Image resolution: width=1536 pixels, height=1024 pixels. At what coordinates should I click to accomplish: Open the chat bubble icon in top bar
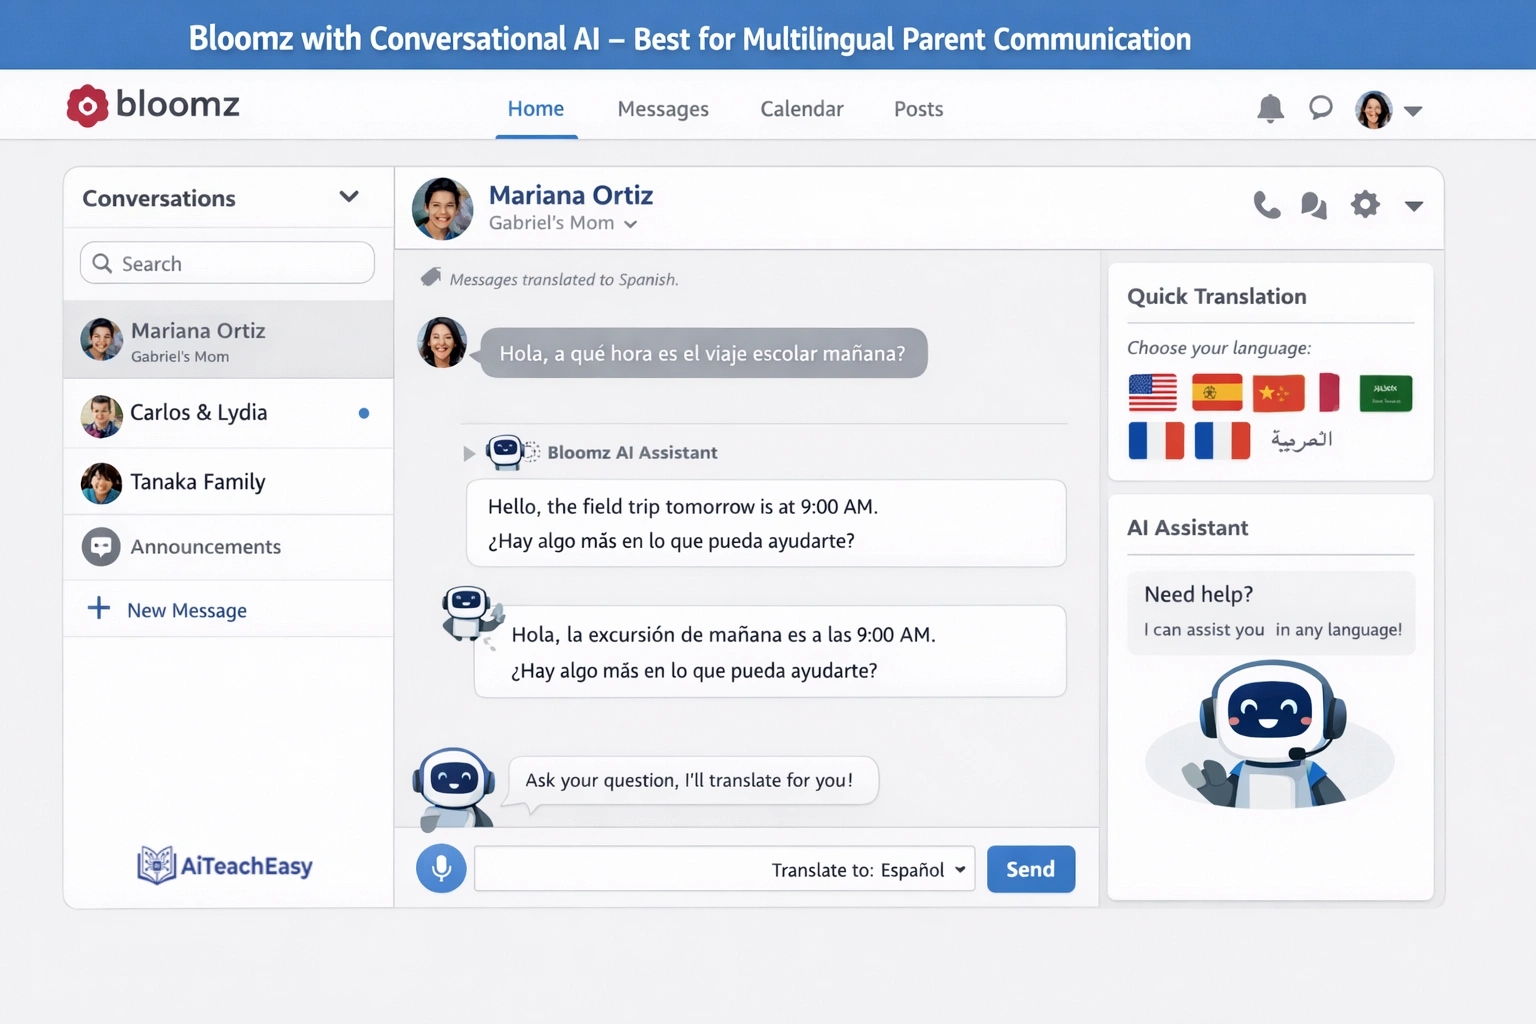[x=1320, y=109]
